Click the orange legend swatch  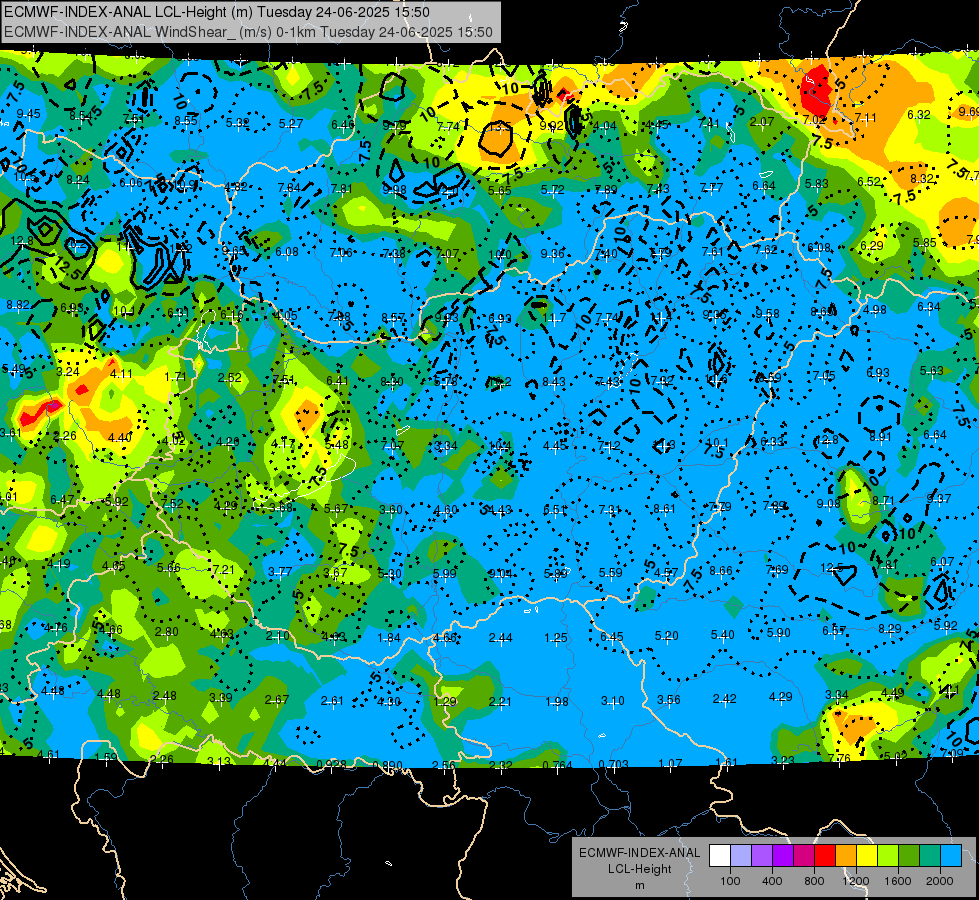point(846,856)
